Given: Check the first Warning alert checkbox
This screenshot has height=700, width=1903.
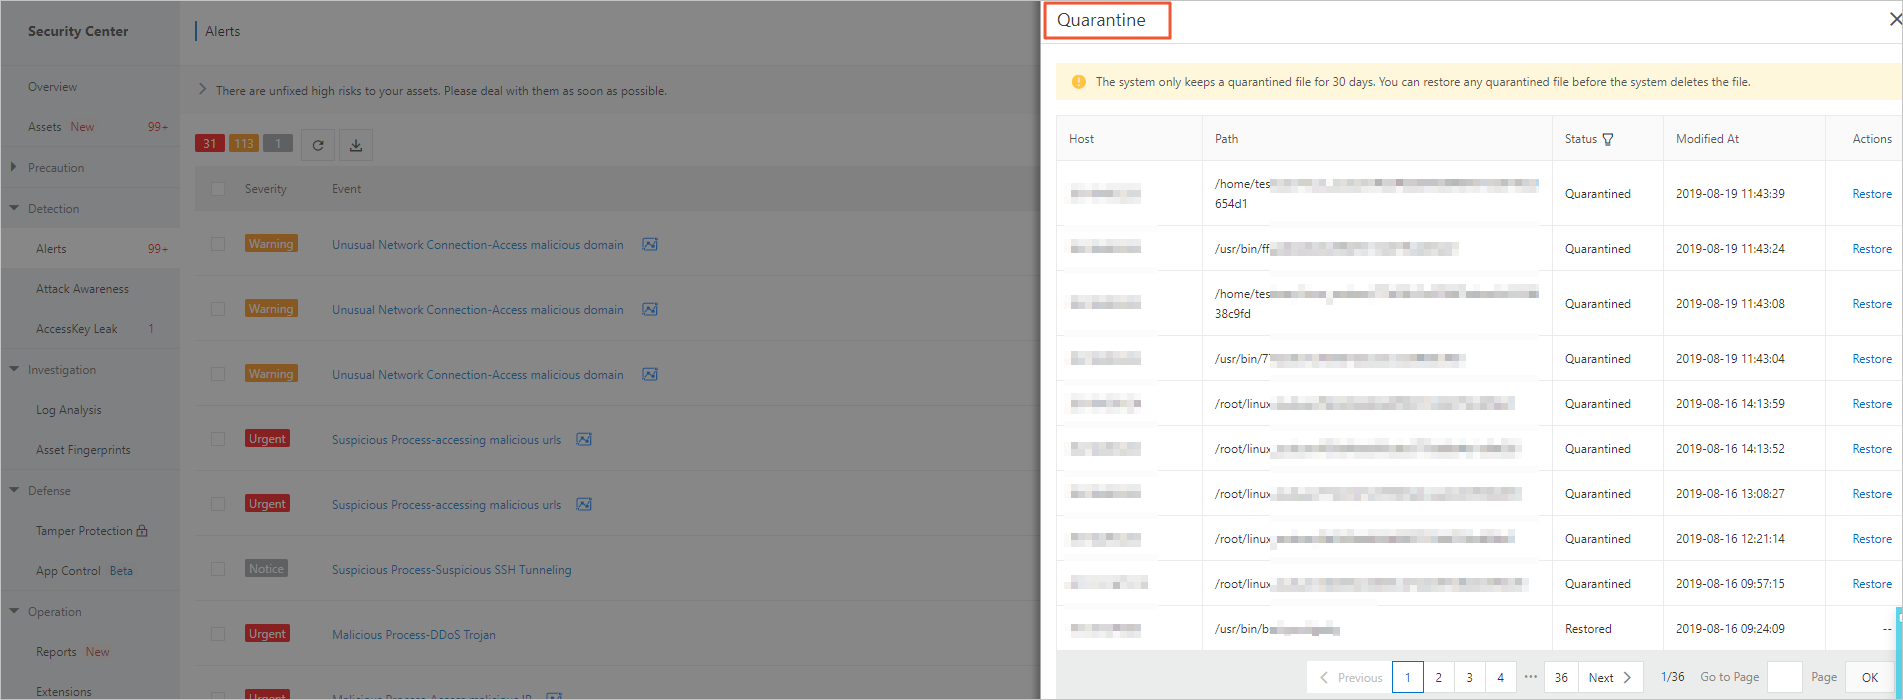Looking at the screenshot, I should 218,244.
